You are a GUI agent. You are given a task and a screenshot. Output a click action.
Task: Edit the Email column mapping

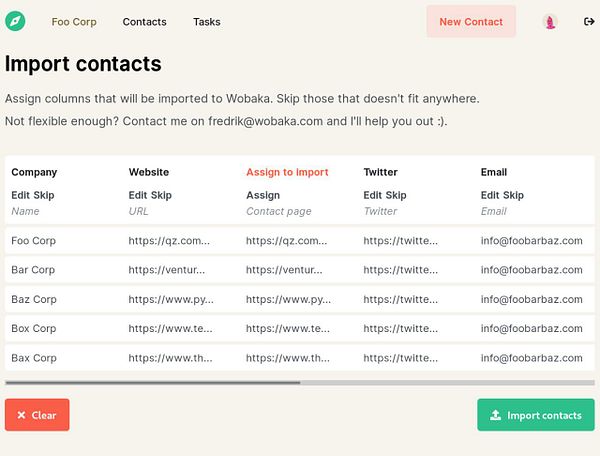tap(490, 195)
